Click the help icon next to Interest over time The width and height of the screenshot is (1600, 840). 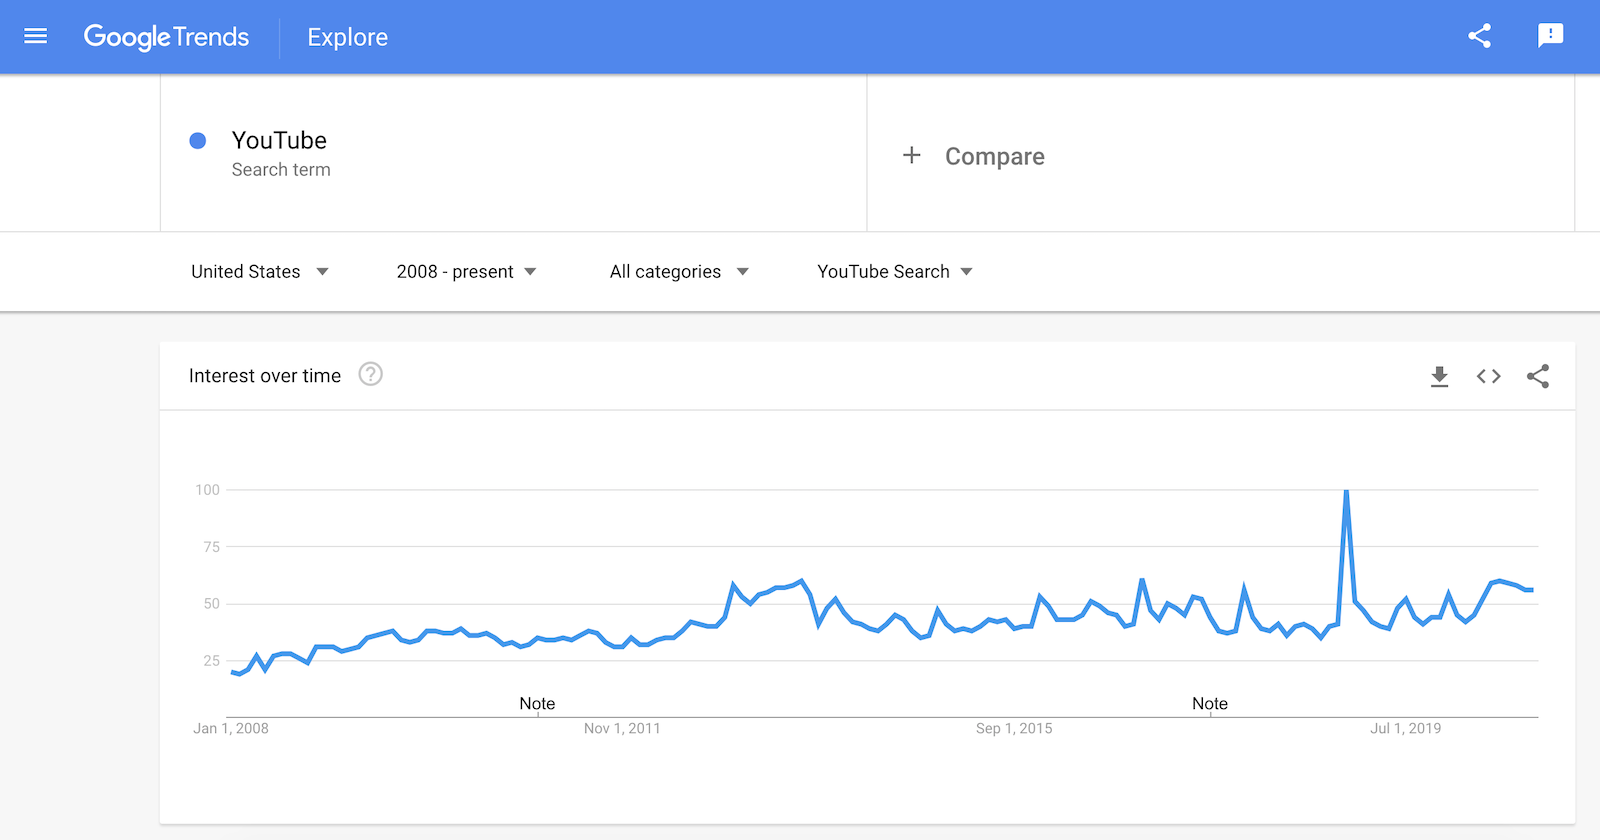370,374
